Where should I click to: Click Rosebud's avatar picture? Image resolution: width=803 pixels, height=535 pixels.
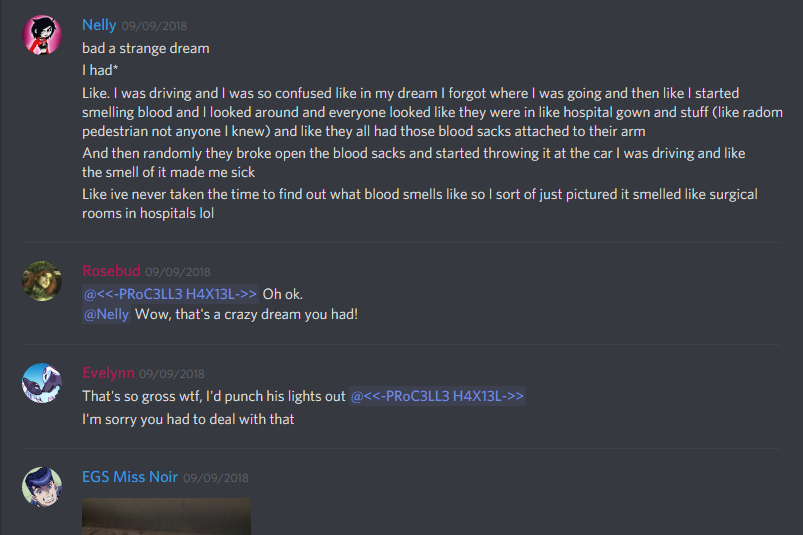pos(42,281)
